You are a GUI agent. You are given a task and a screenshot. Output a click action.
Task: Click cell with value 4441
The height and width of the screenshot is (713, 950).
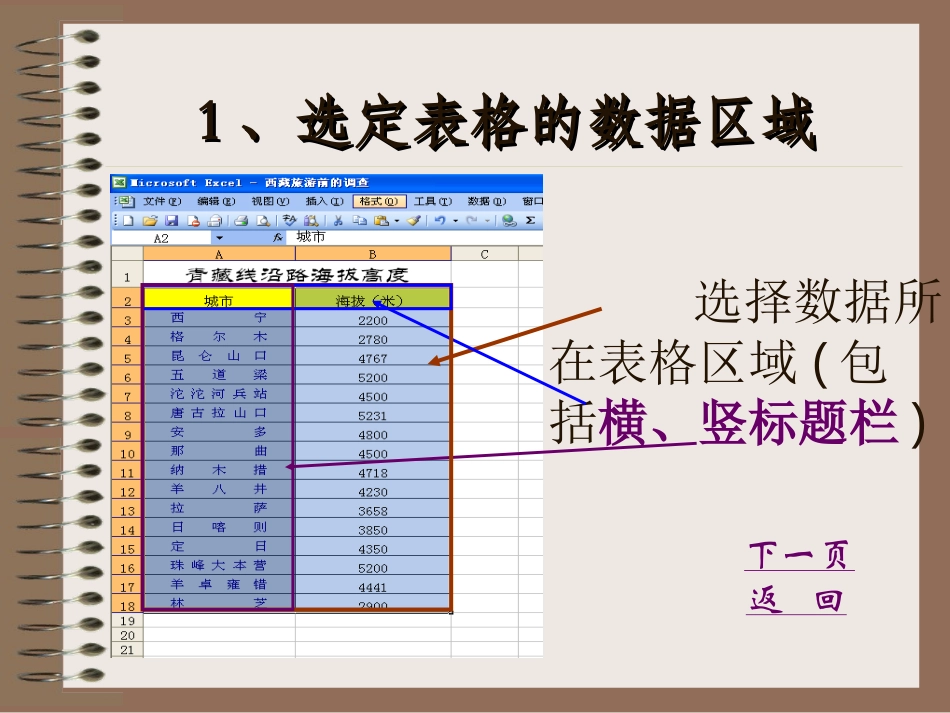[x=373, y=587]
